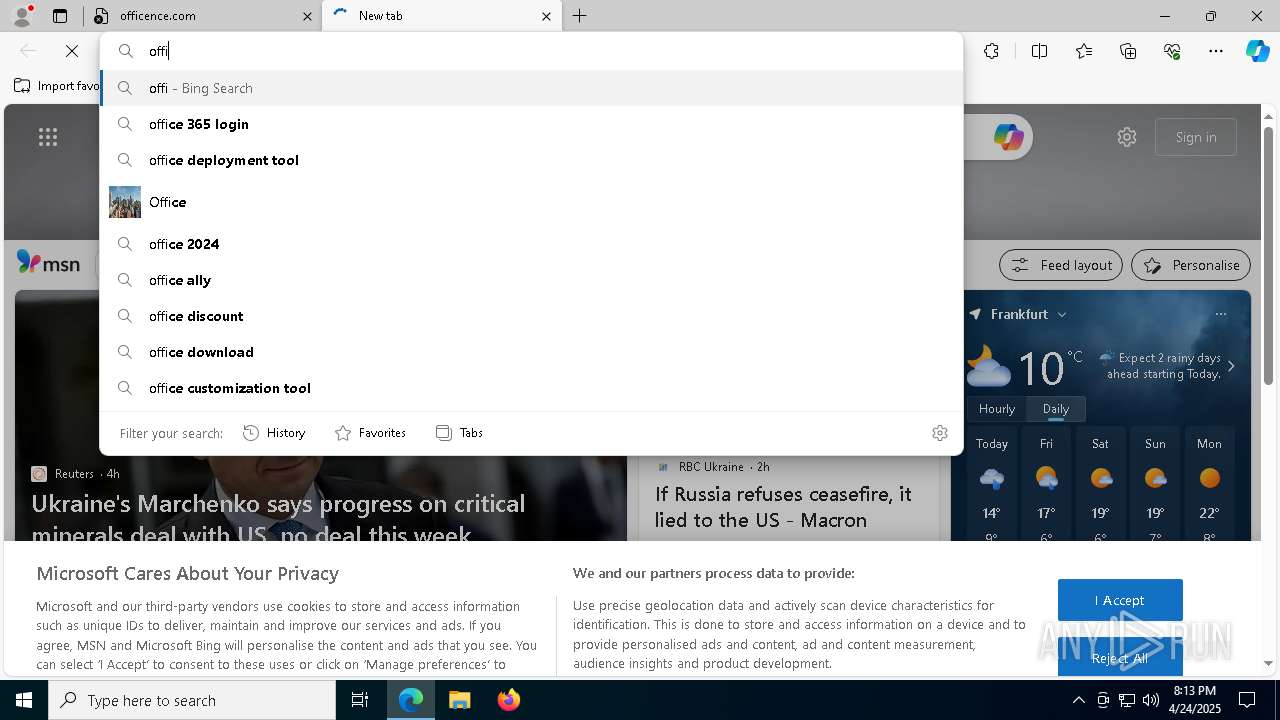The image size is (1280, 720).
Task: Click the Personalise button
Action: click(x=1191, y=265)
